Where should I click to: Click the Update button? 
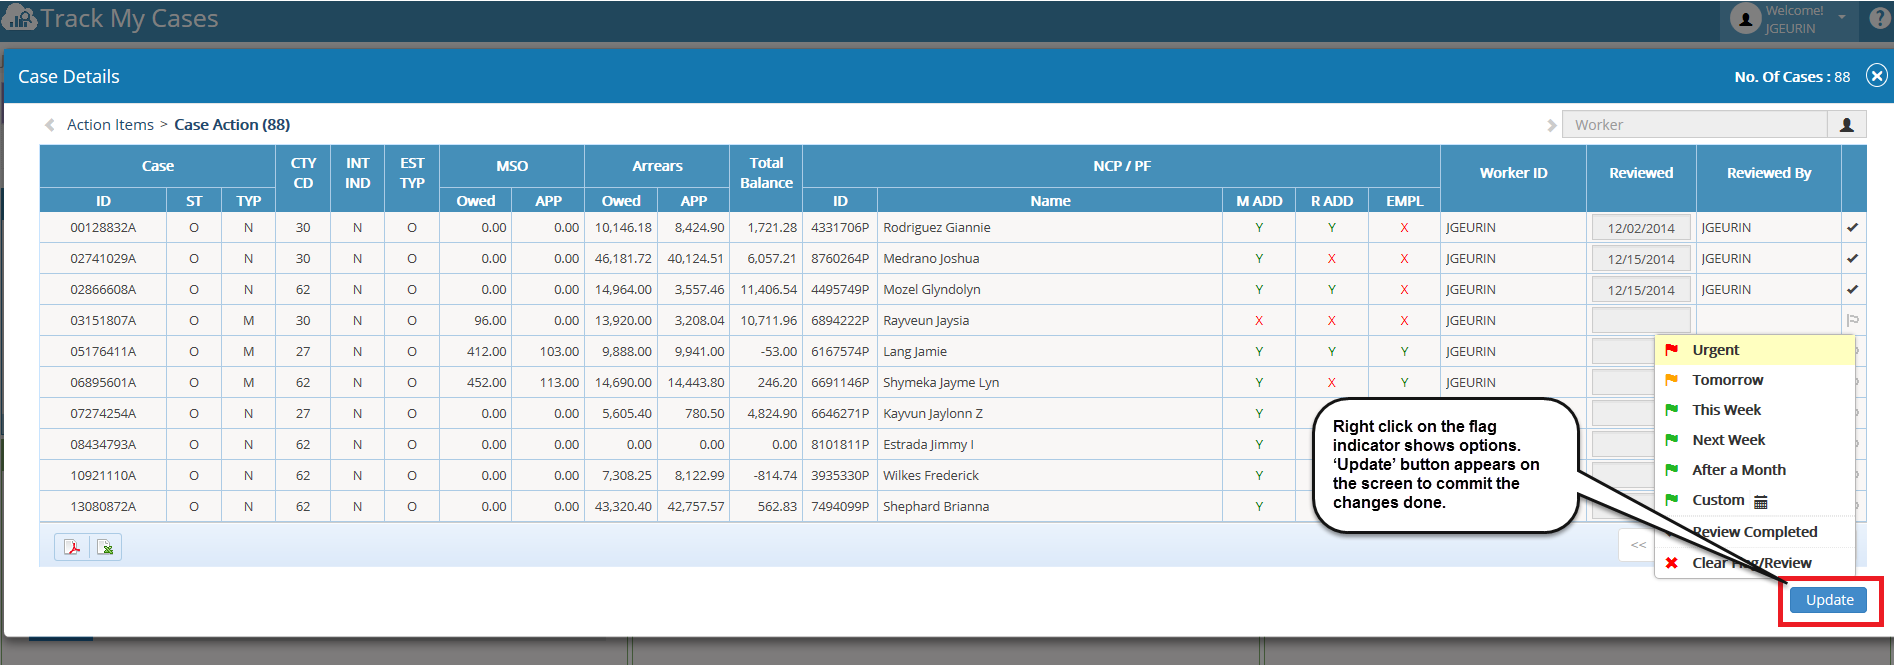[x=1830, y=600]
